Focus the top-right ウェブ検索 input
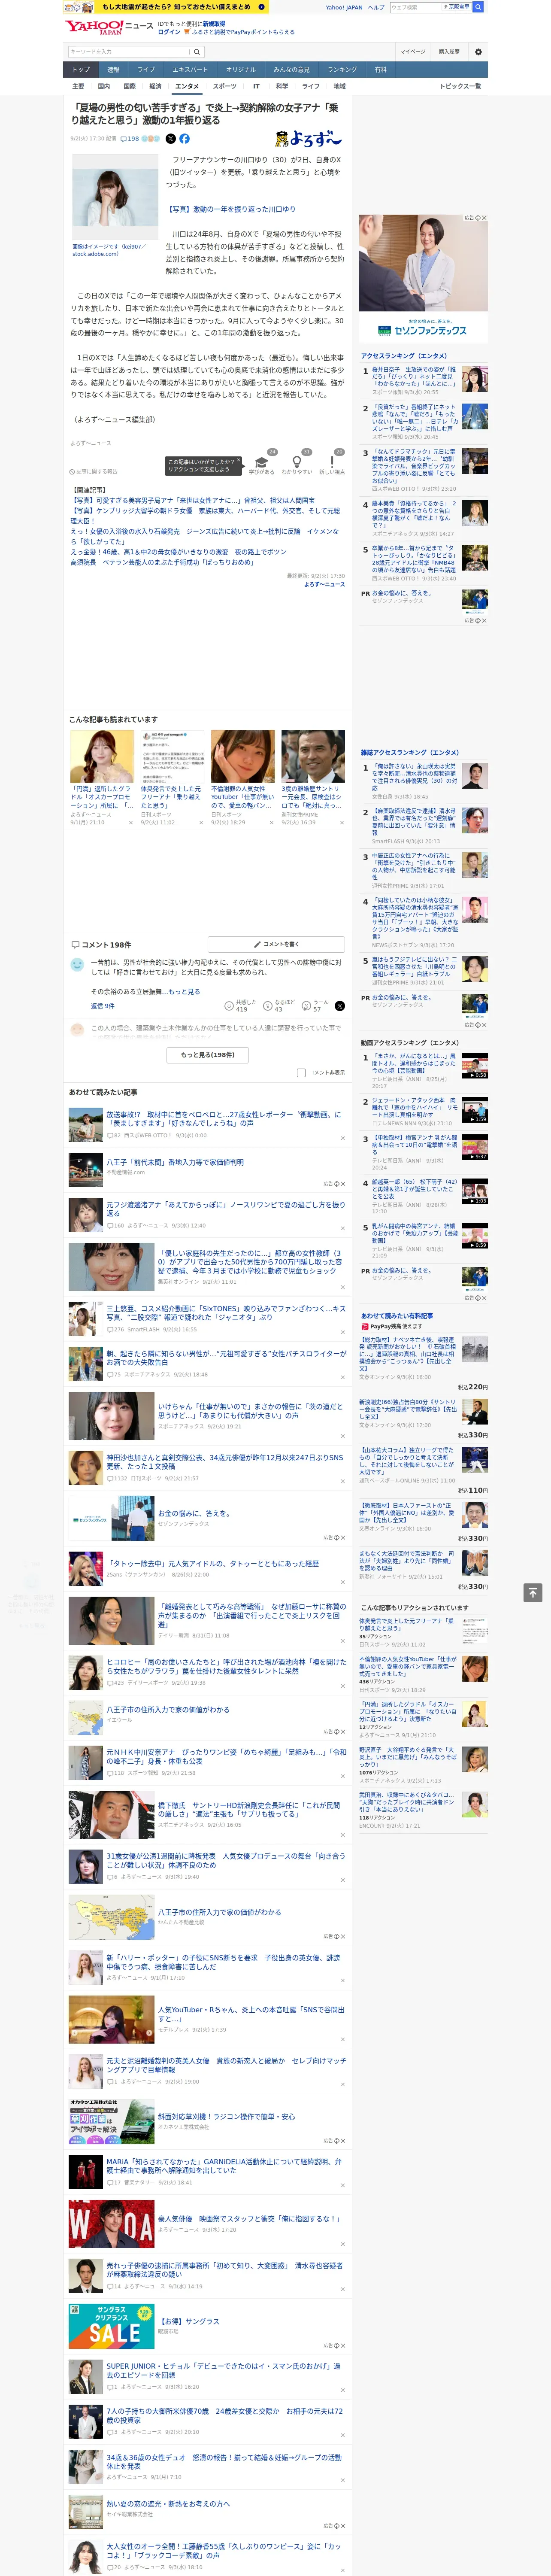The height and width of the screenshot is (2576, 551). point(416,7)
